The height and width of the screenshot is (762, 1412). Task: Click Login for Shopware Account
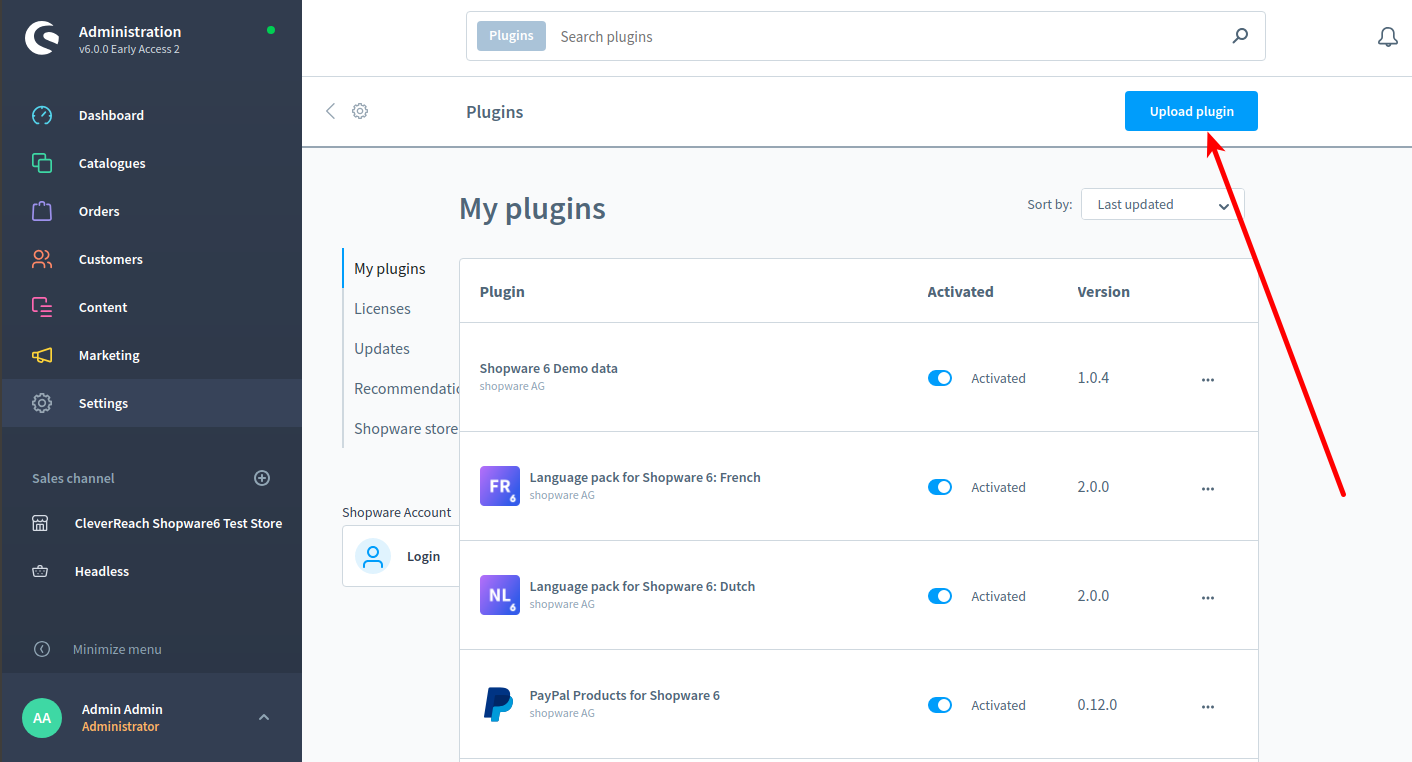tap(423, 556)
